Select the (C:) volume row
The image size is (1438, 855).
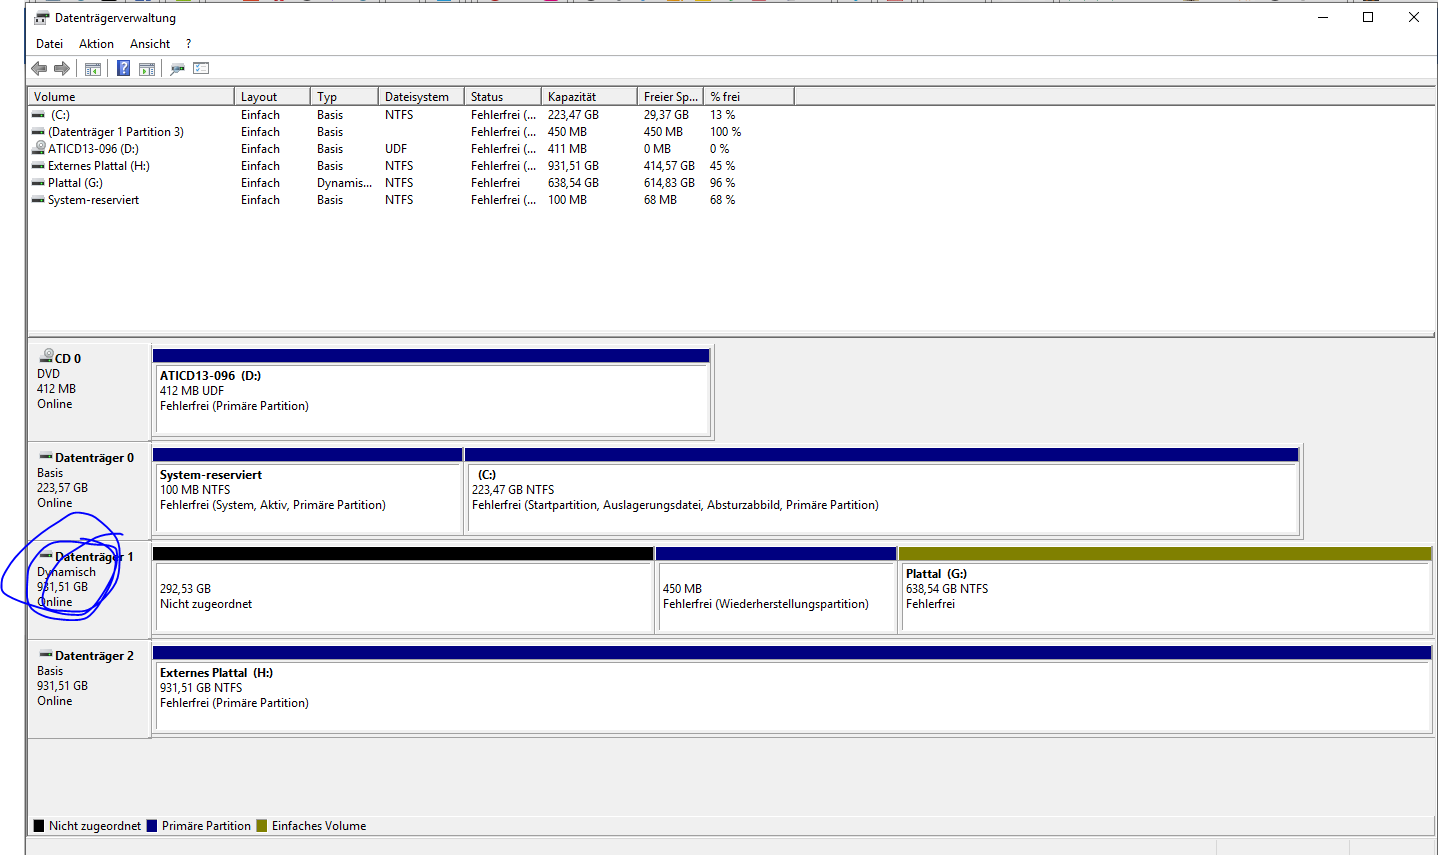click(x=411, y=115)
